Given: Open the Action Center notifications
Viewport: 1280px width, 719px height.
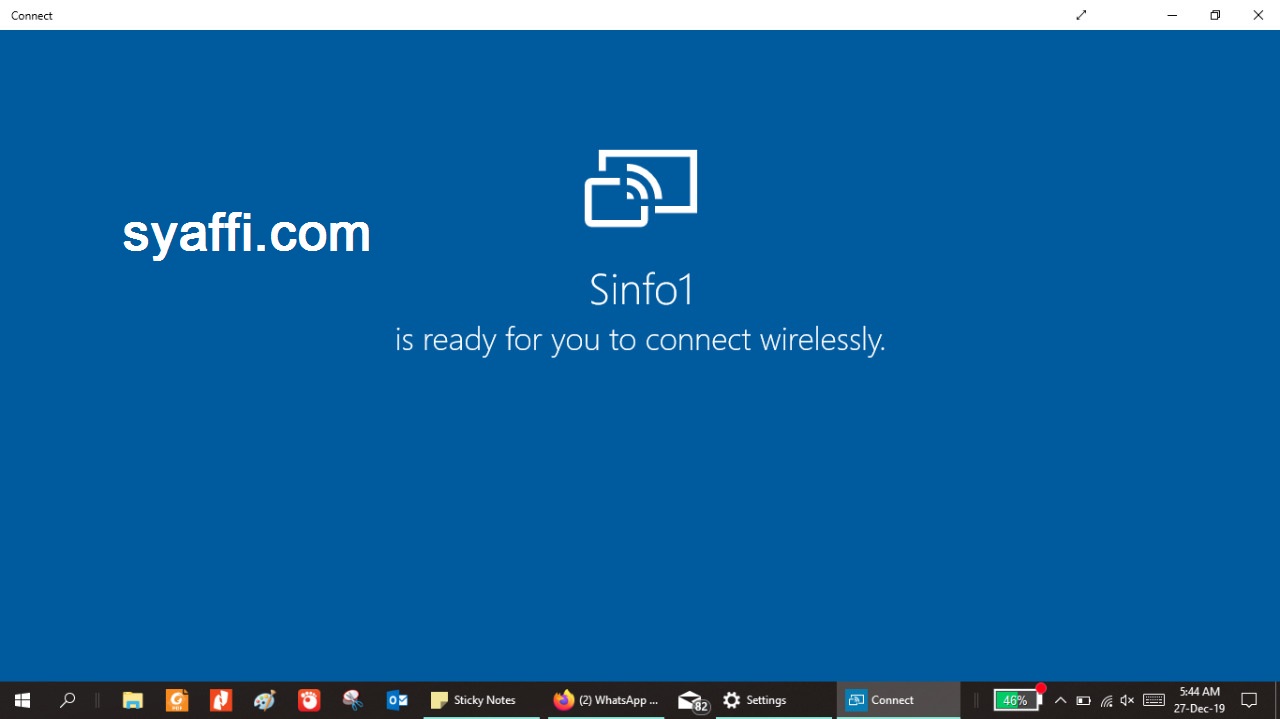Looking at the screenshot, I should click(x=1249, y=700).
